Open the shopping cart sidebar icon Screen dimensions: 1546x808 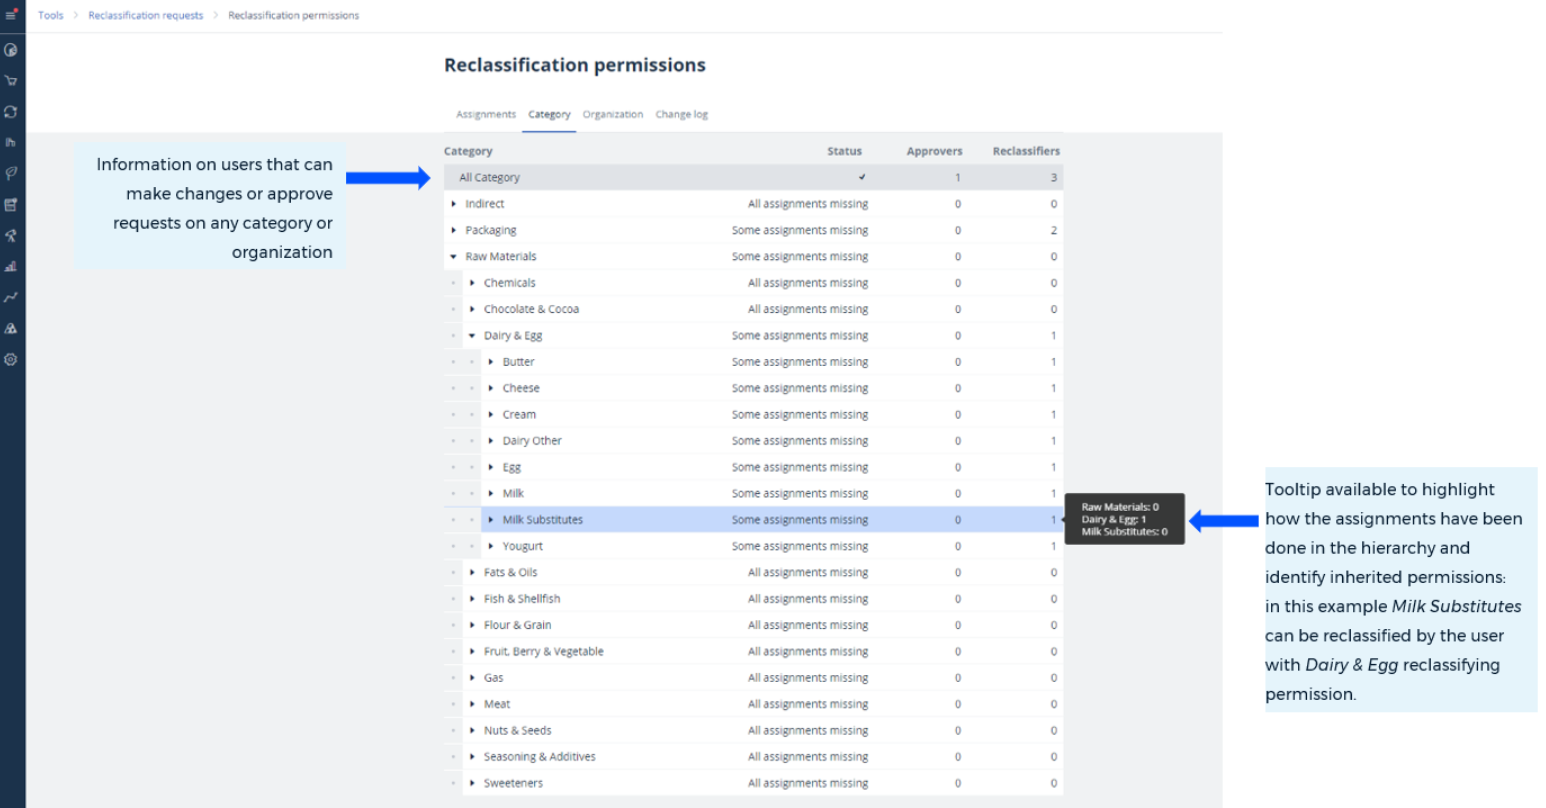pyautogui.click(x=11, y=81)
